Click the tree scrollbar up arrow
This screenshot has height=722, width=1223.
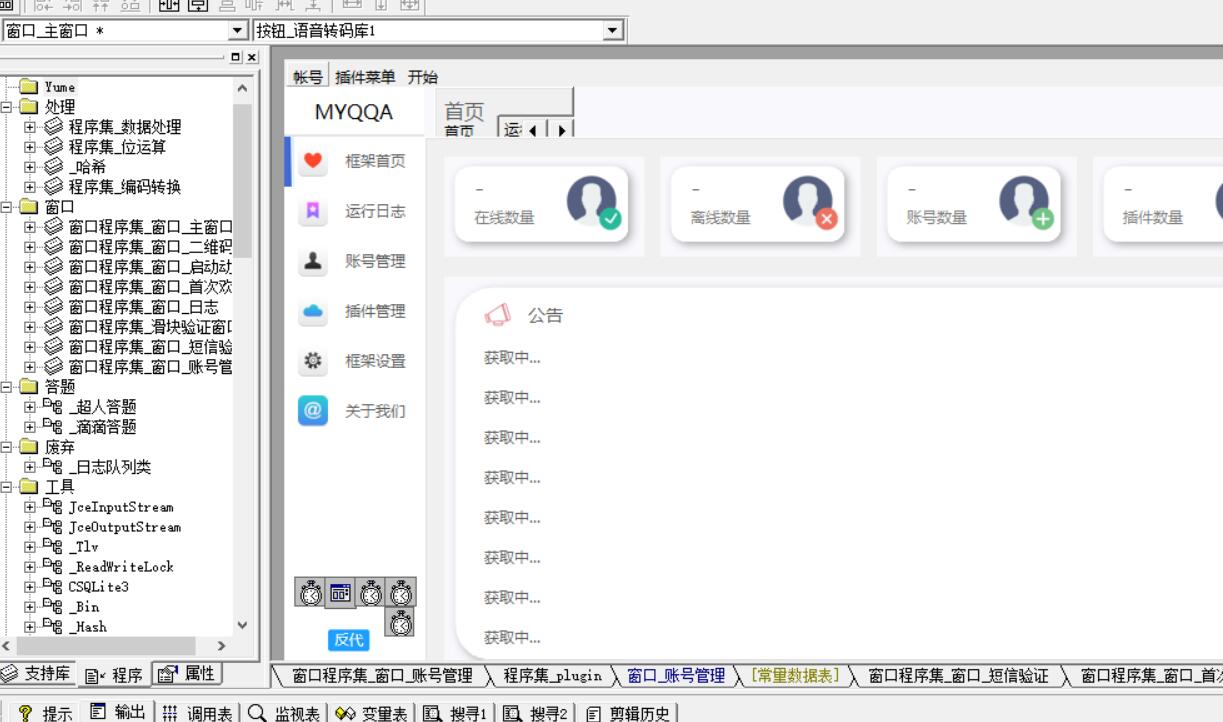click(242, 88)
